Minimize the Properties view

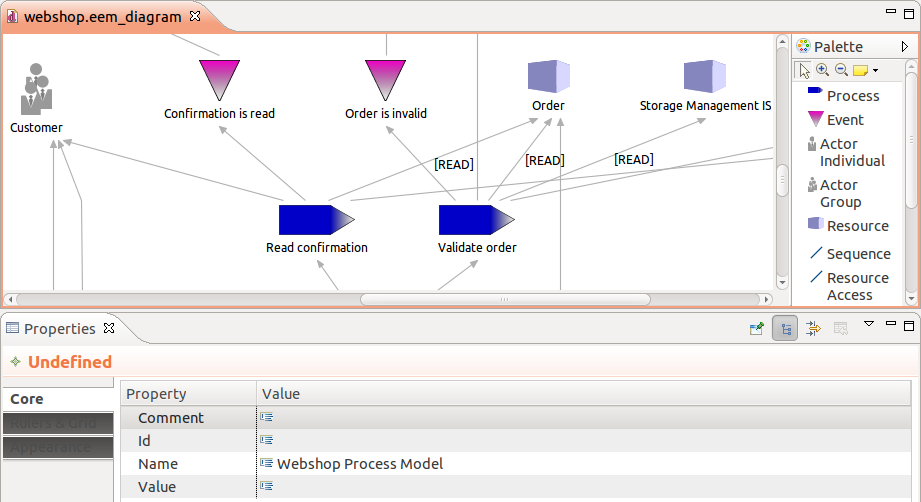coord(891,324)
